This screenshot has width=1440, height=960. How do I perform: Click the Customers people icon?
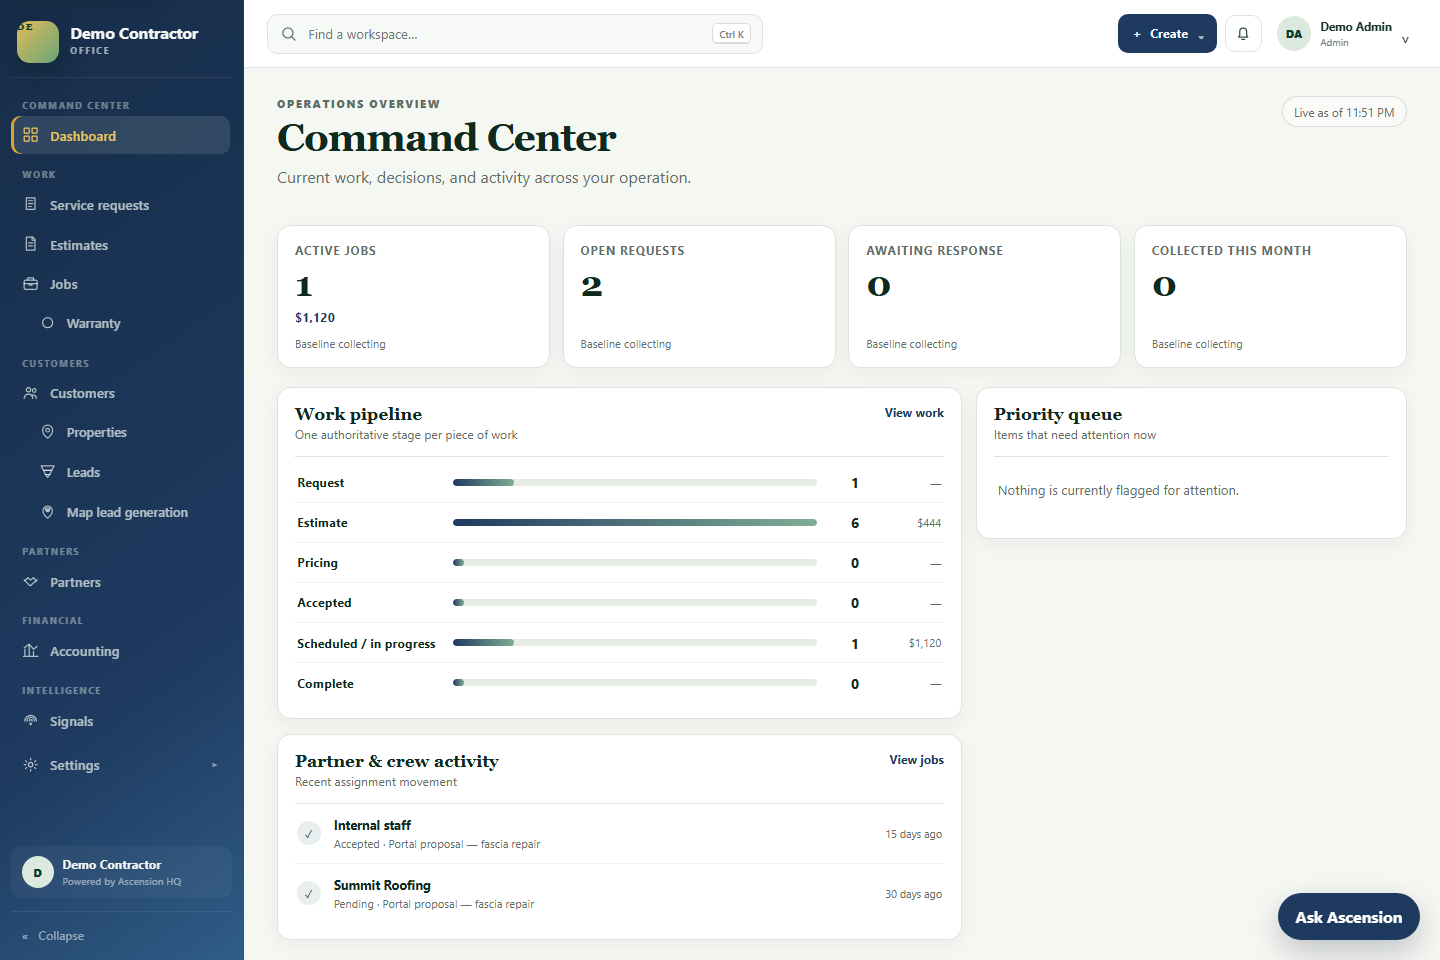tap(31, 393)
